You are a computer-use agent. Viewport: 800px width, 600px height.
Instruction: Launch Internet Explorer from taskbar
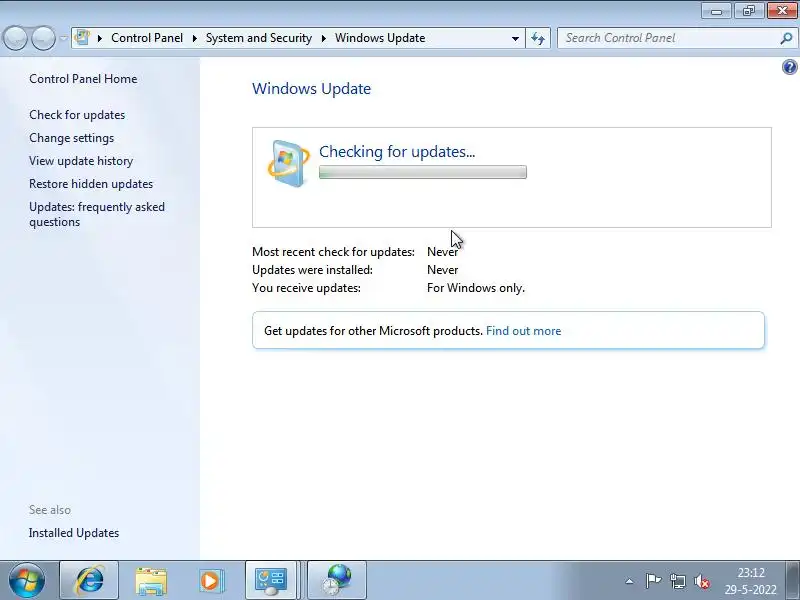click(89, 580)
